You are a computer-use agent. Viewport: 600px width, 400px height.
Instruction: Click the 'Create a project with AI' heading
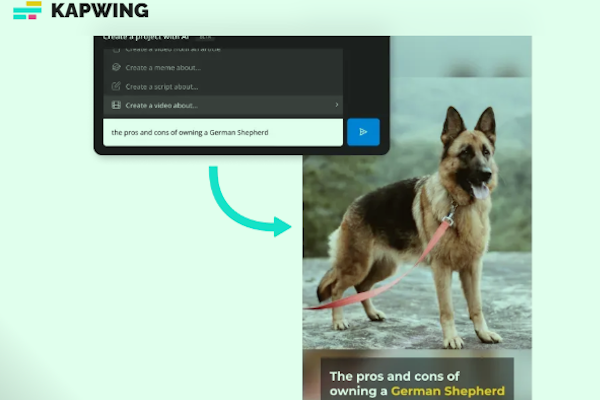point(145,37)
